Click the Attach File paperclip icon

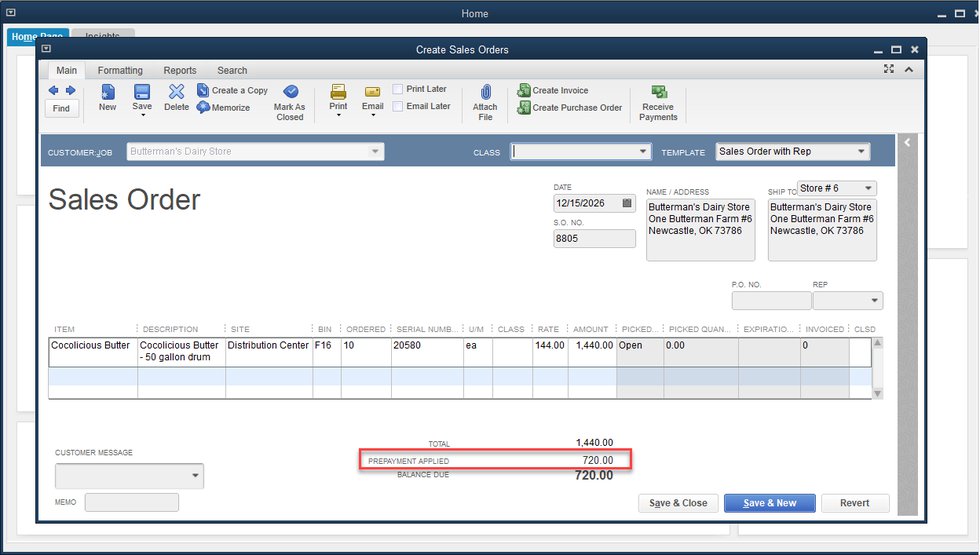(485, 92)
